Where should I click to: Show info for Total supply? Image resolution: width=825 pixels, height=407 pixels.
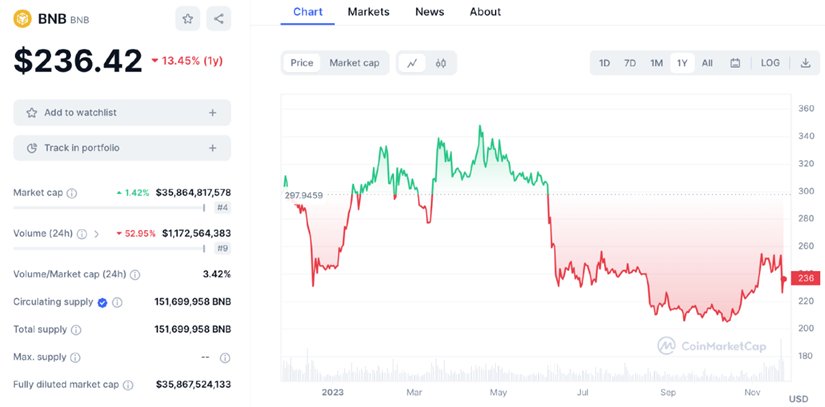(76, 330)
